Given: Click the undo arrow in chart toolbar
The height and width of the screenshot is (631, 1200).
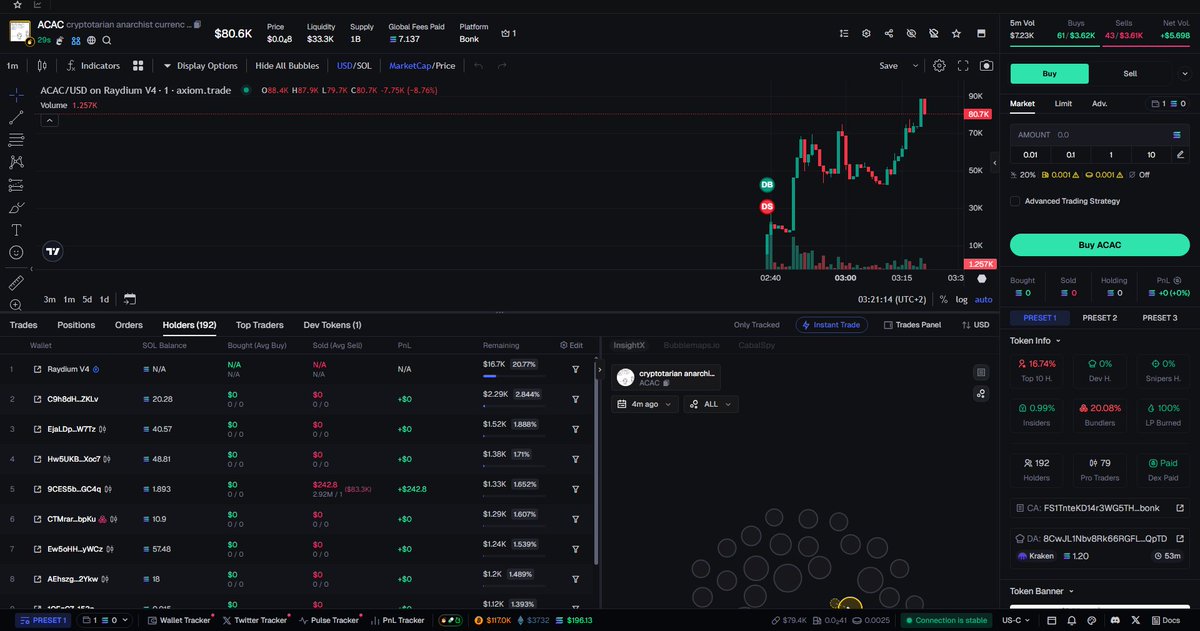Looking at the screenshot, I should (478, 66).
